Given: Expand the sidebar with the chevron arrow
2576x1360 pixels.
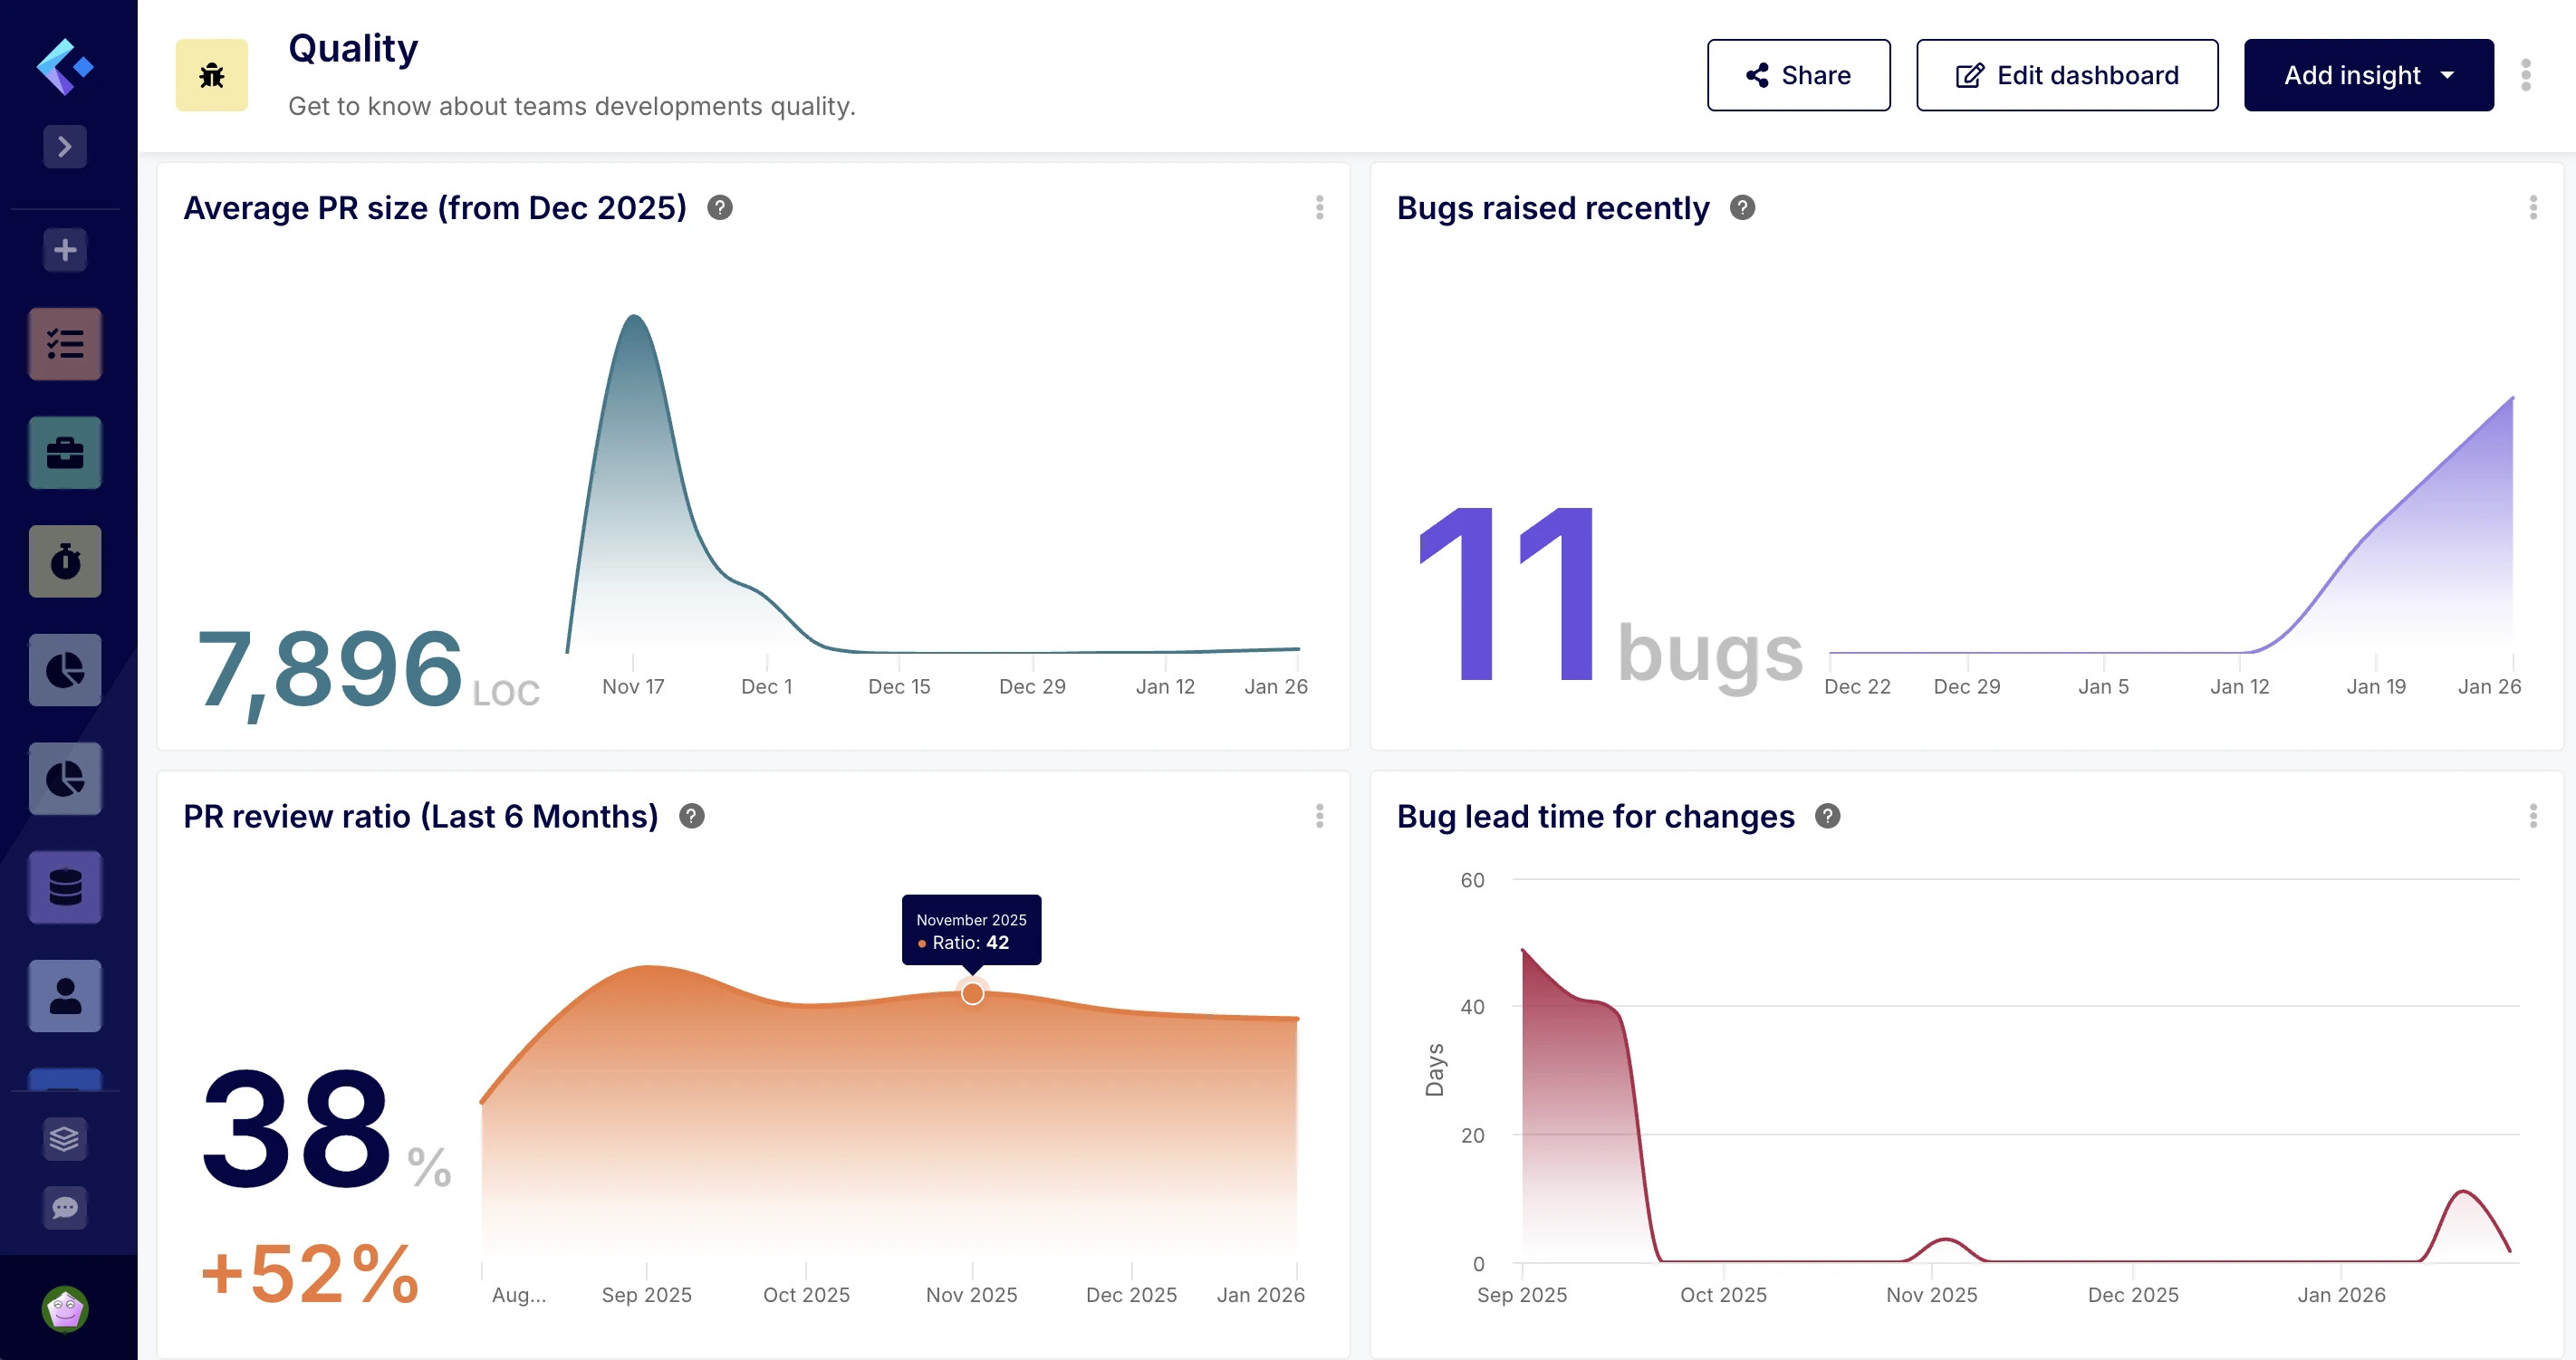Looking at the screenshot, I should point(64,146).
